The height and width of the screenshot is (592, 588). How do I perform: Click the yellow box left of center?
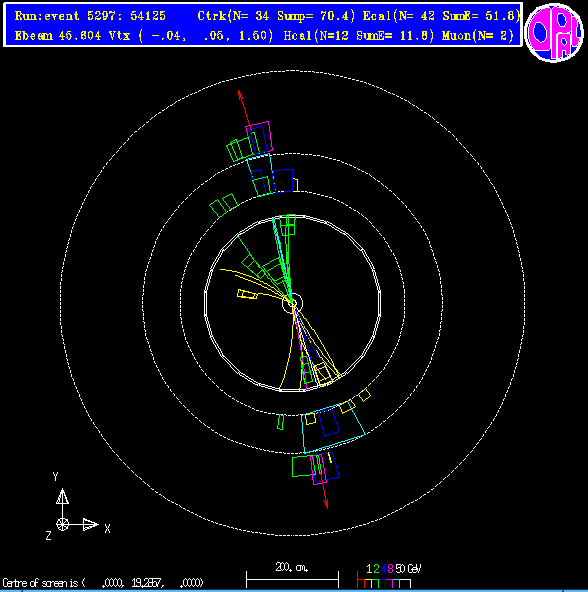click(247, 294)
